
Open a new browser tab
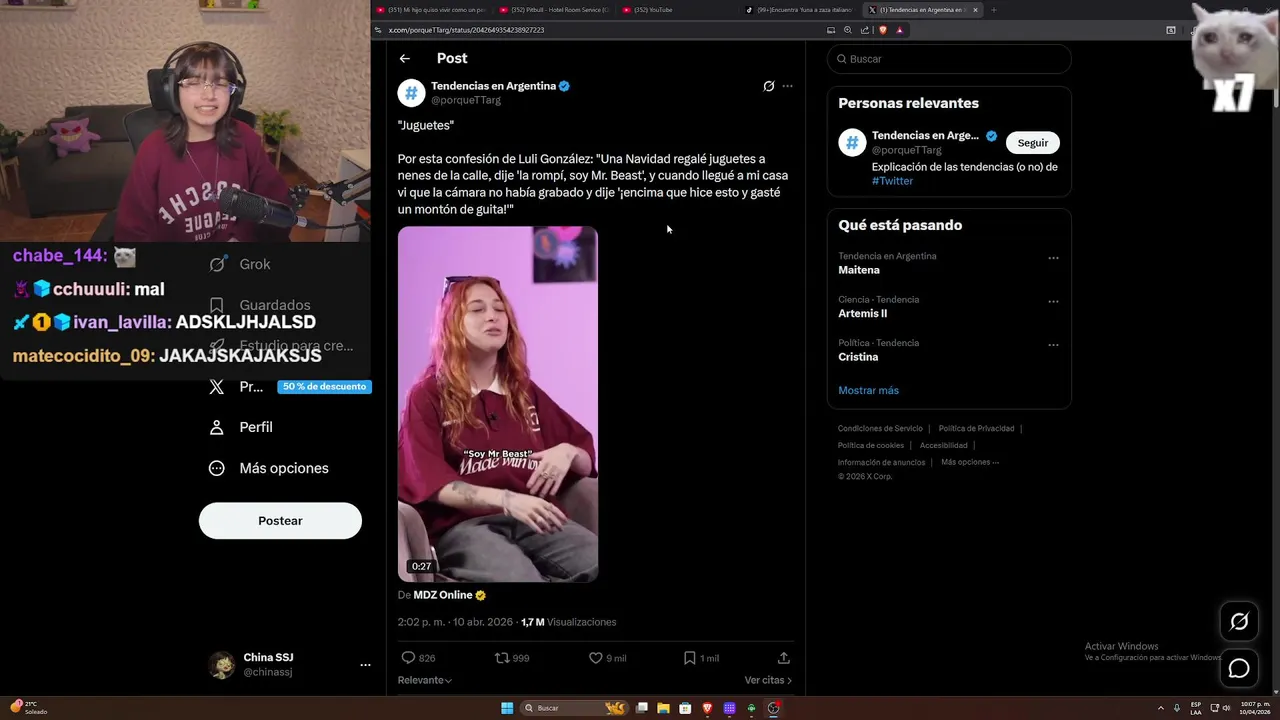click(x=993, y=10)
